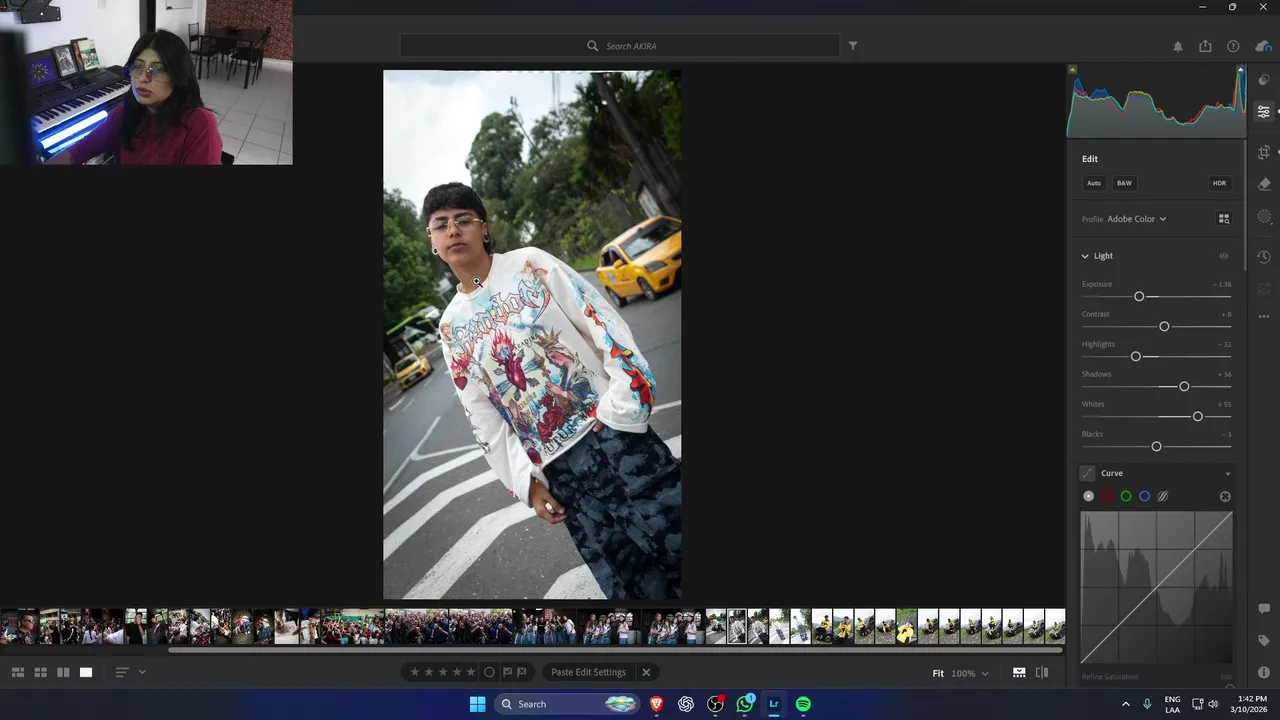Toggle show original before/after icon

click(1041, 673)
